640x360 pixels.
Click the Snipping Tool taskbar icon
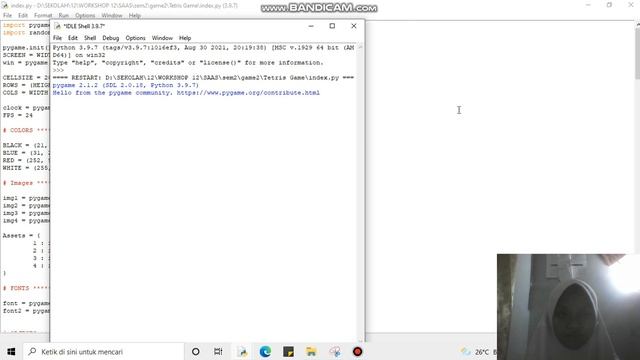335,351
